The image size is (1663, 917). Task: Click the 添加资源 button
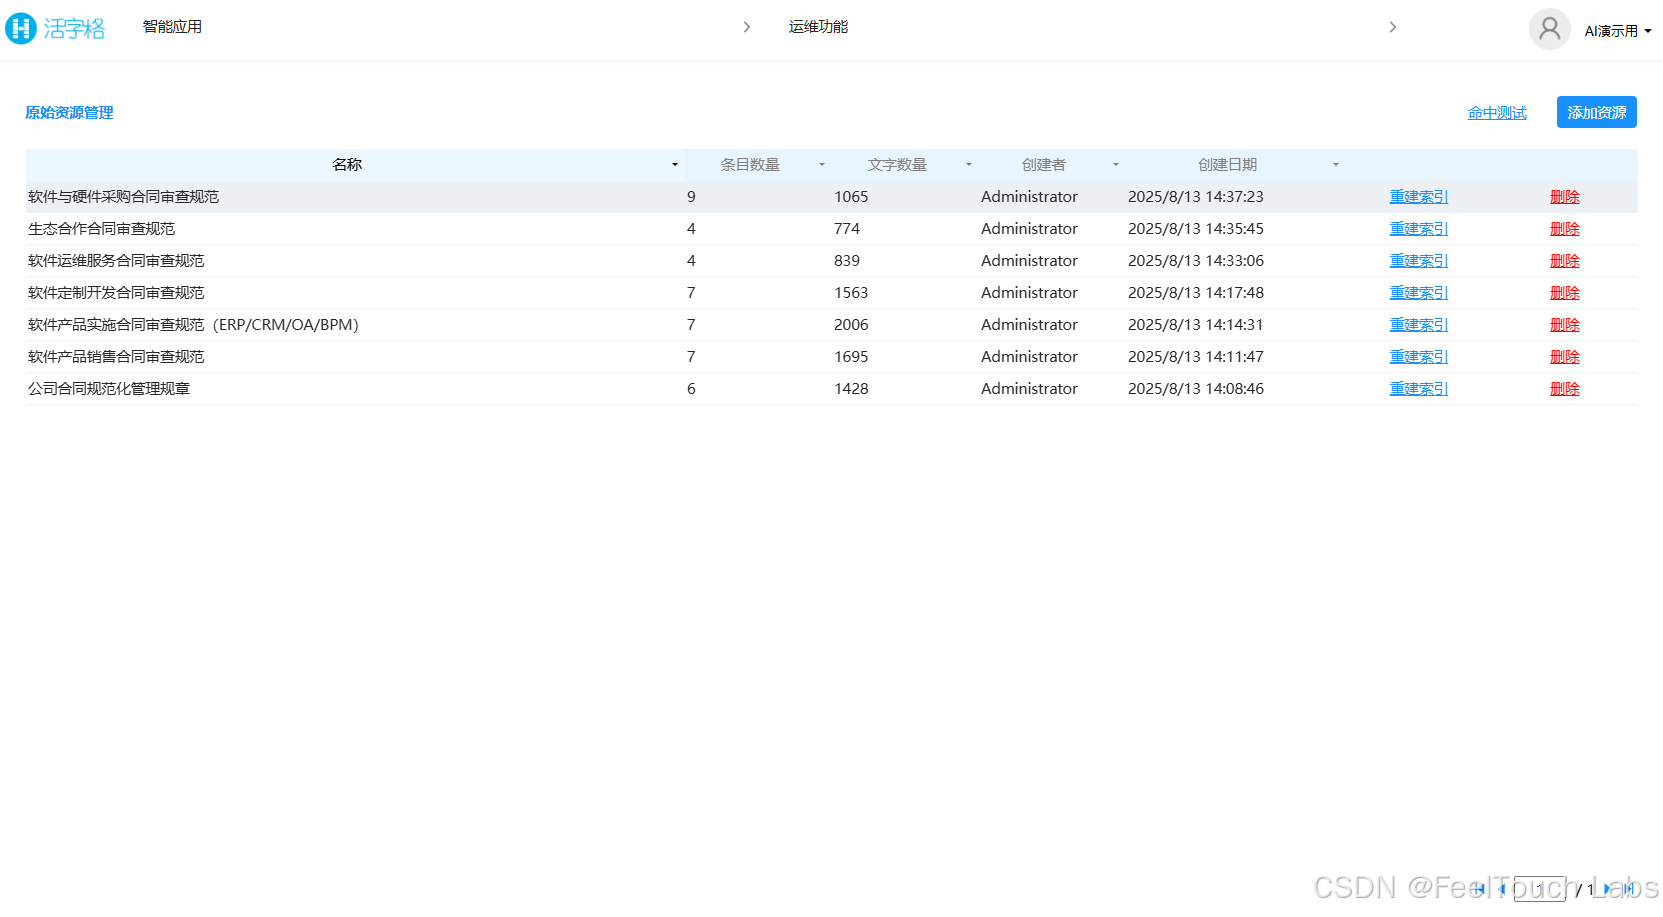pyautogui.click(x=1597, y=112)
